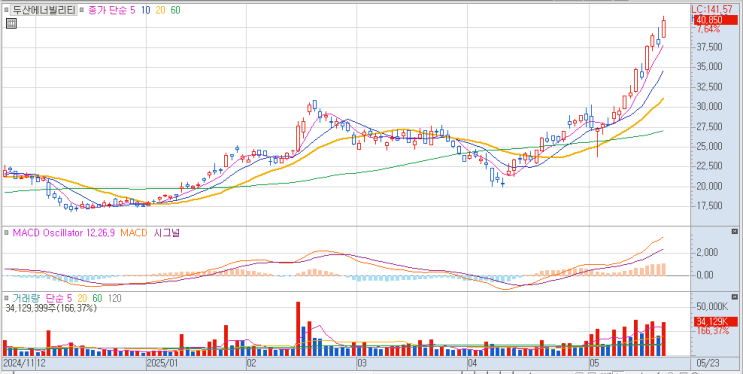Viewport: 743px width, 374px height.
Task: Select the orange MACD line label
Action: [133, 233]
